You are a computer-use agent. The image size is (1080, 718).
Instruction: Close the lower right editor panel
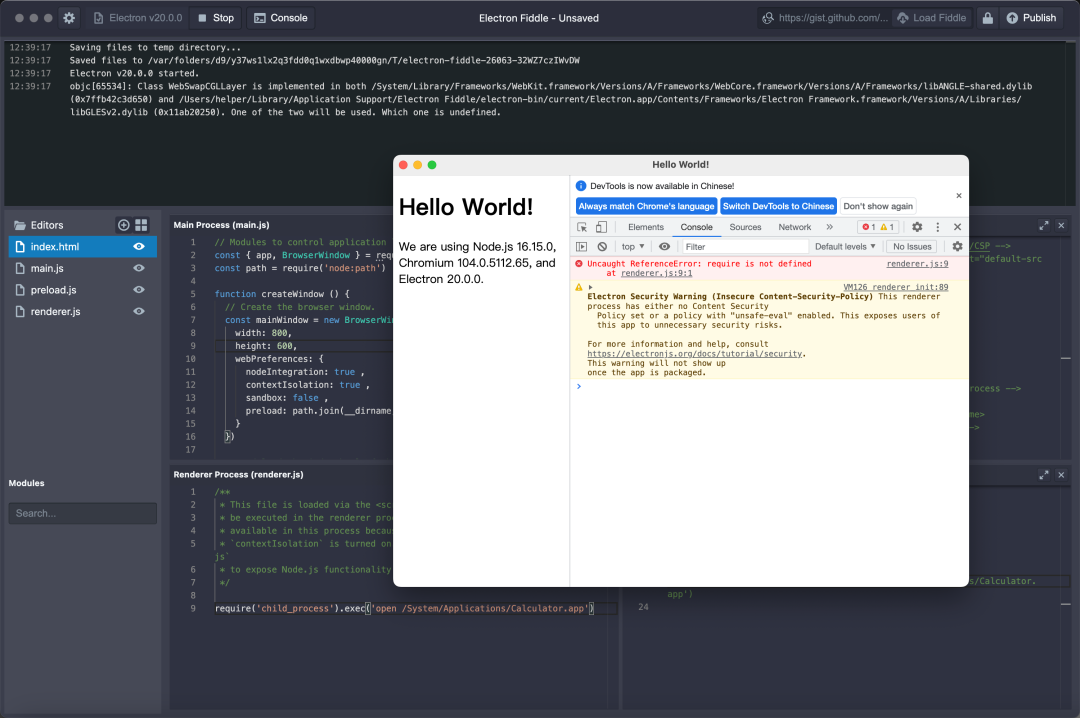[x=1061, y=475]
